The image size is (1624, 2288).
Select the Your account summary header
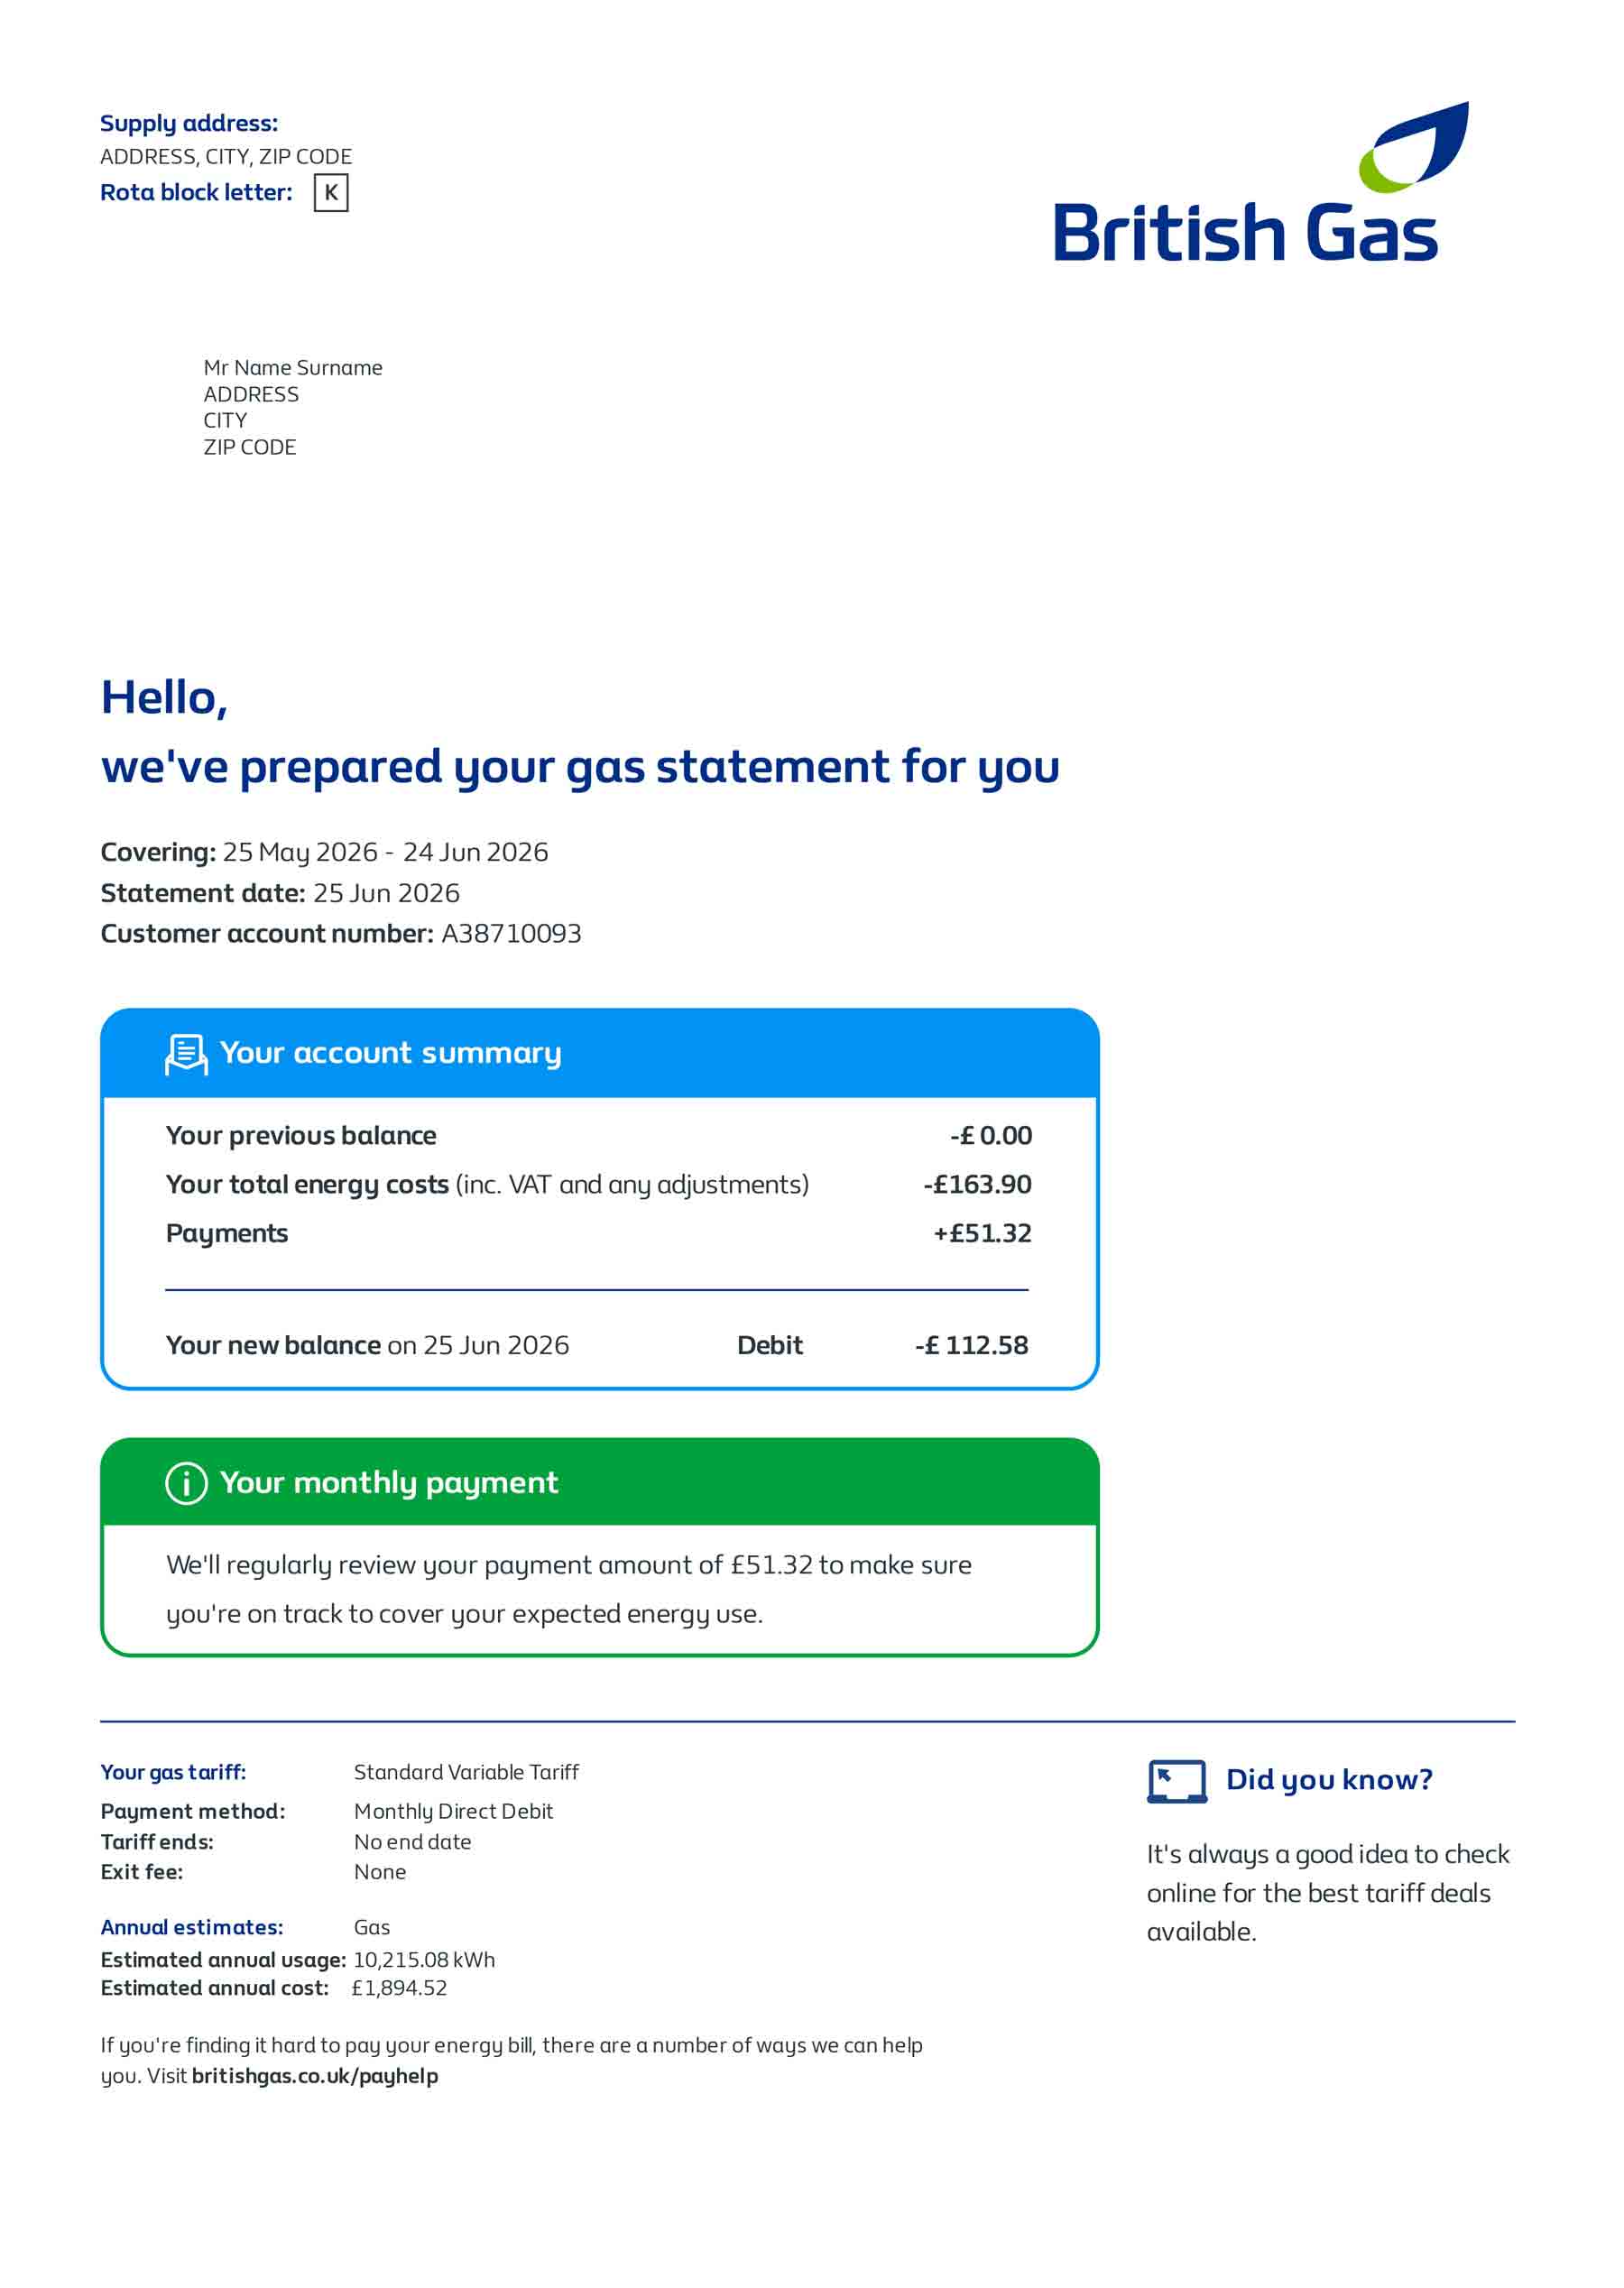pyautogui.click(x=600, y=1053)
